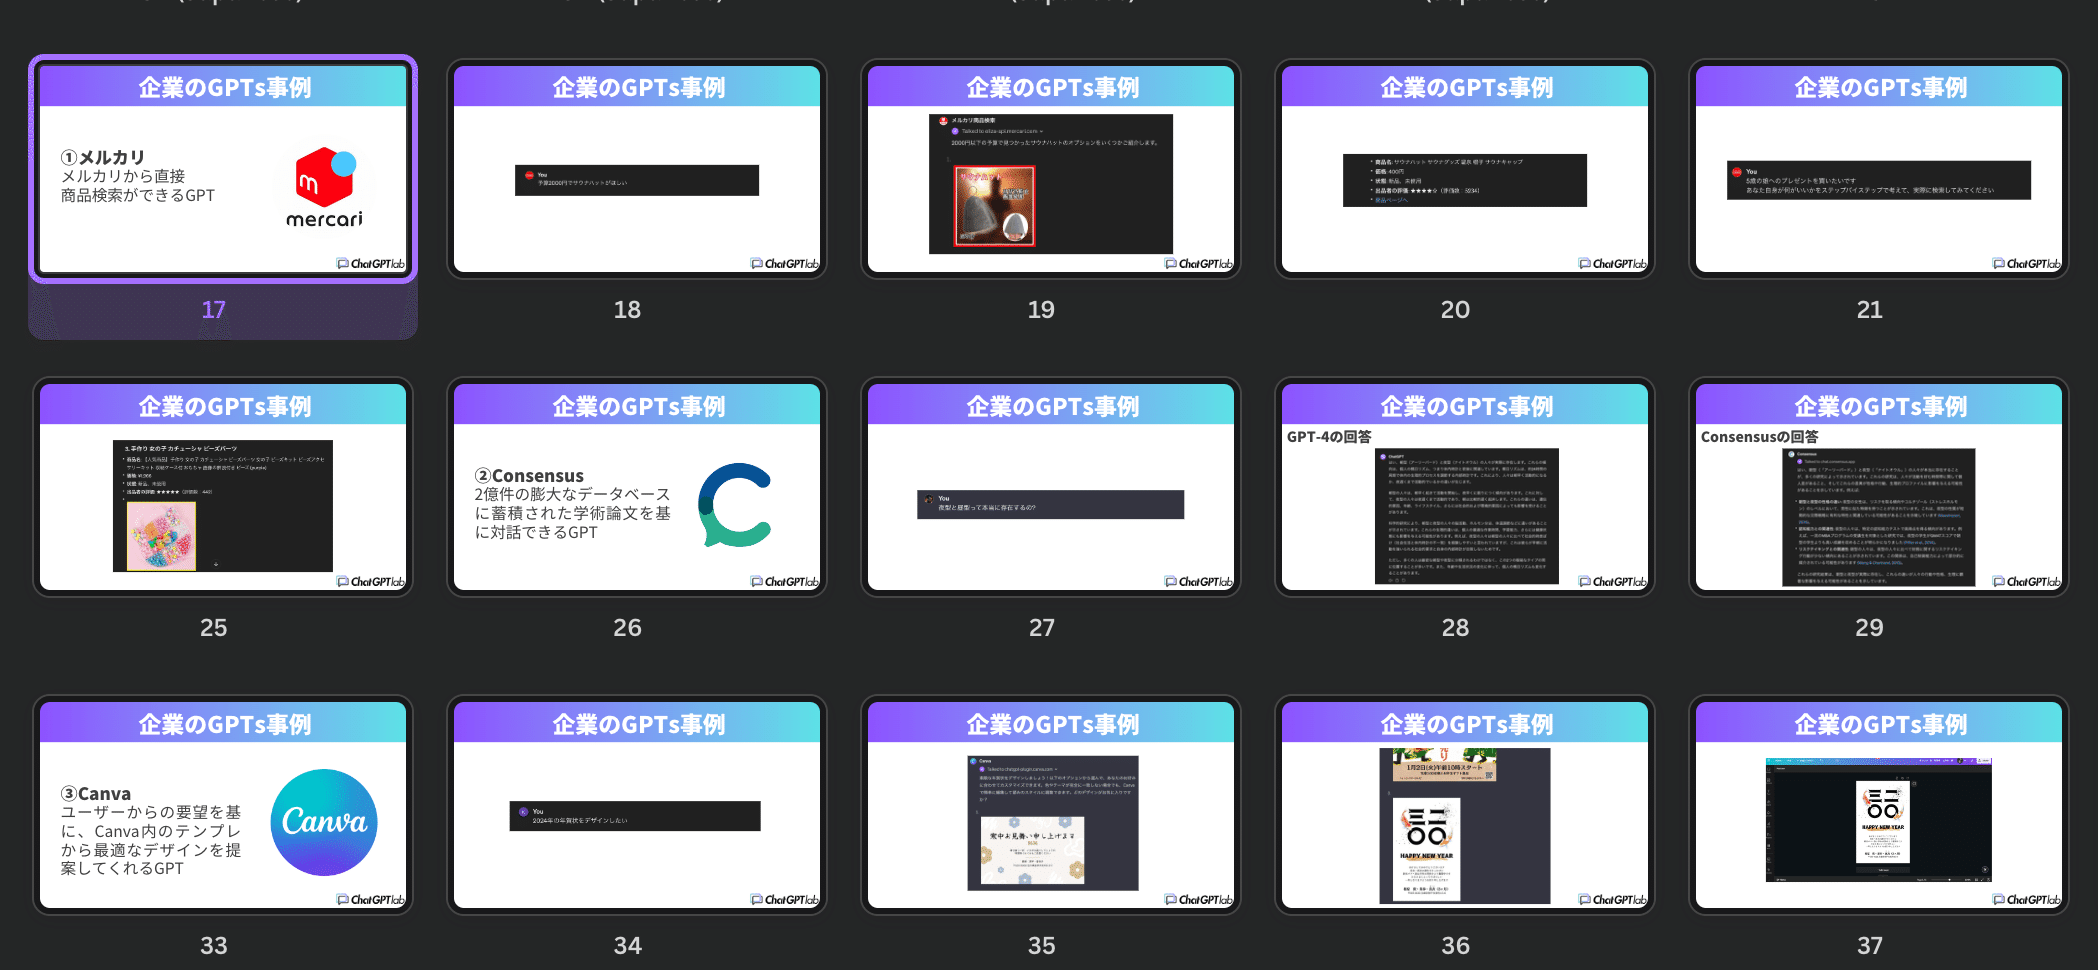This screenshot has width=2098, height=970.
Task: Click the highlighted slide number 17 label
Action: point(214,310)
